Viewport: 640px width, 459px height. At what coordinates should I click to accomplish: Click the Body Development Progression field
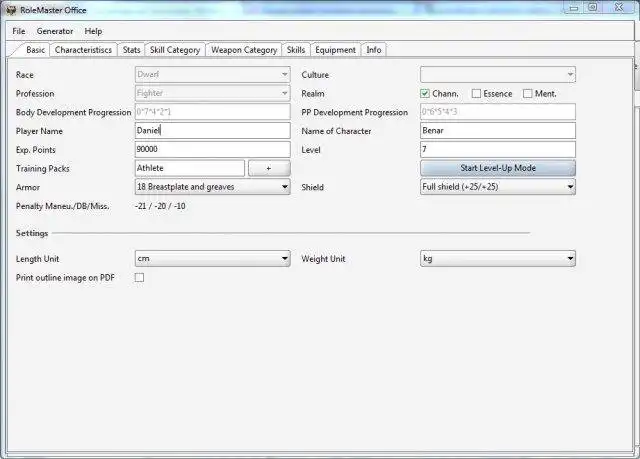click(x=213, y=112)
